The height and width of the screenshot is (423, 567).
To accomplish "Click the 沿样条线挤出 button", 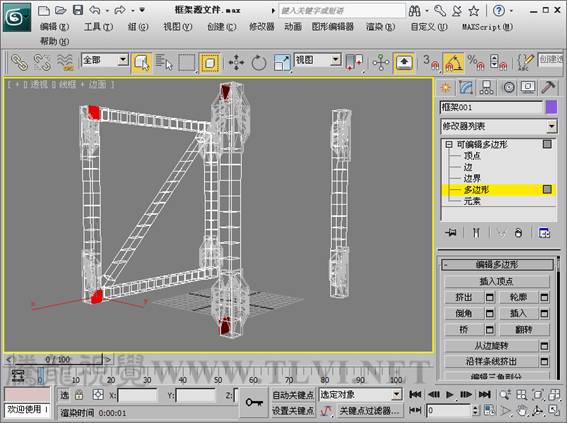I will point(491,361).
